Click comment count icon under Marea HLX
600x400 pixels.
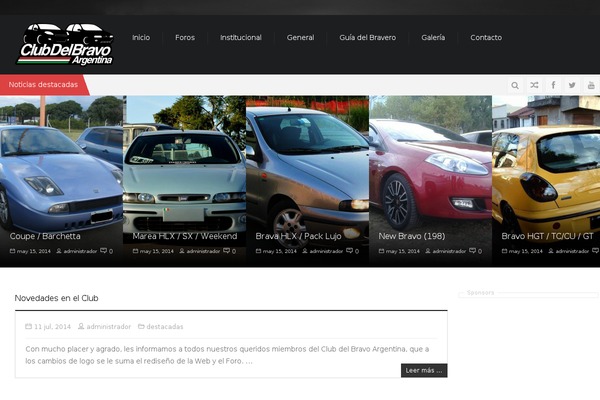click(227, 251)
